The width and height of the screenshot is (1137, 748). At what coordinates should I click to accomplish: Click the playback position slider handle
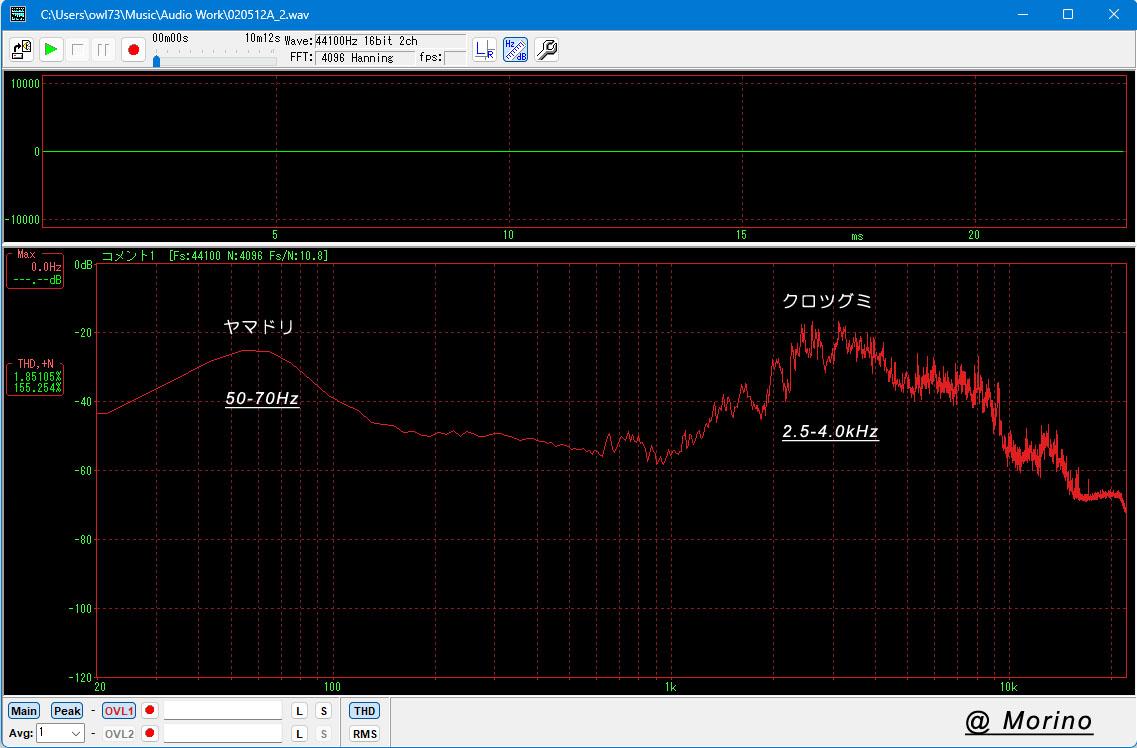pos(156,61)
